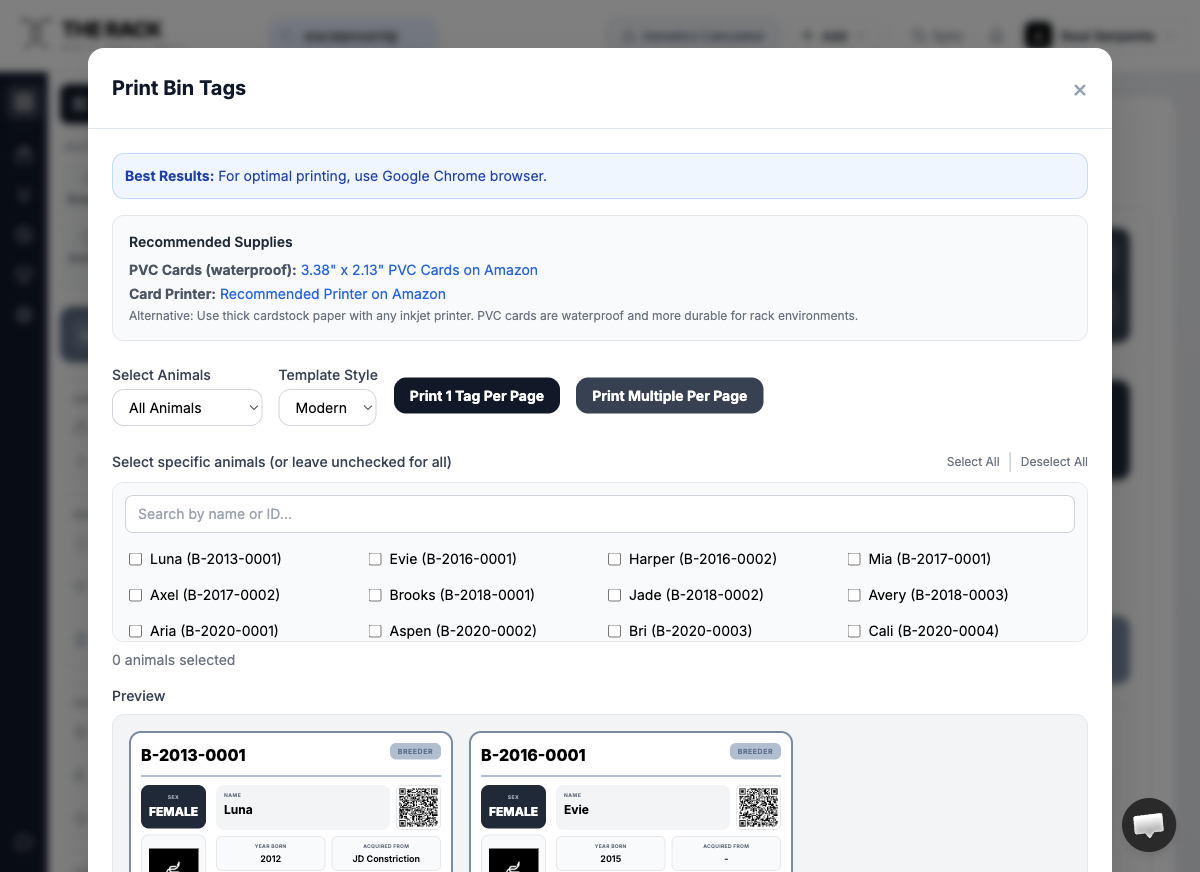Viewport: 1200px width, 872px height.
Task: Click Print Multiple Per Page button
Action: click(669, 396)
